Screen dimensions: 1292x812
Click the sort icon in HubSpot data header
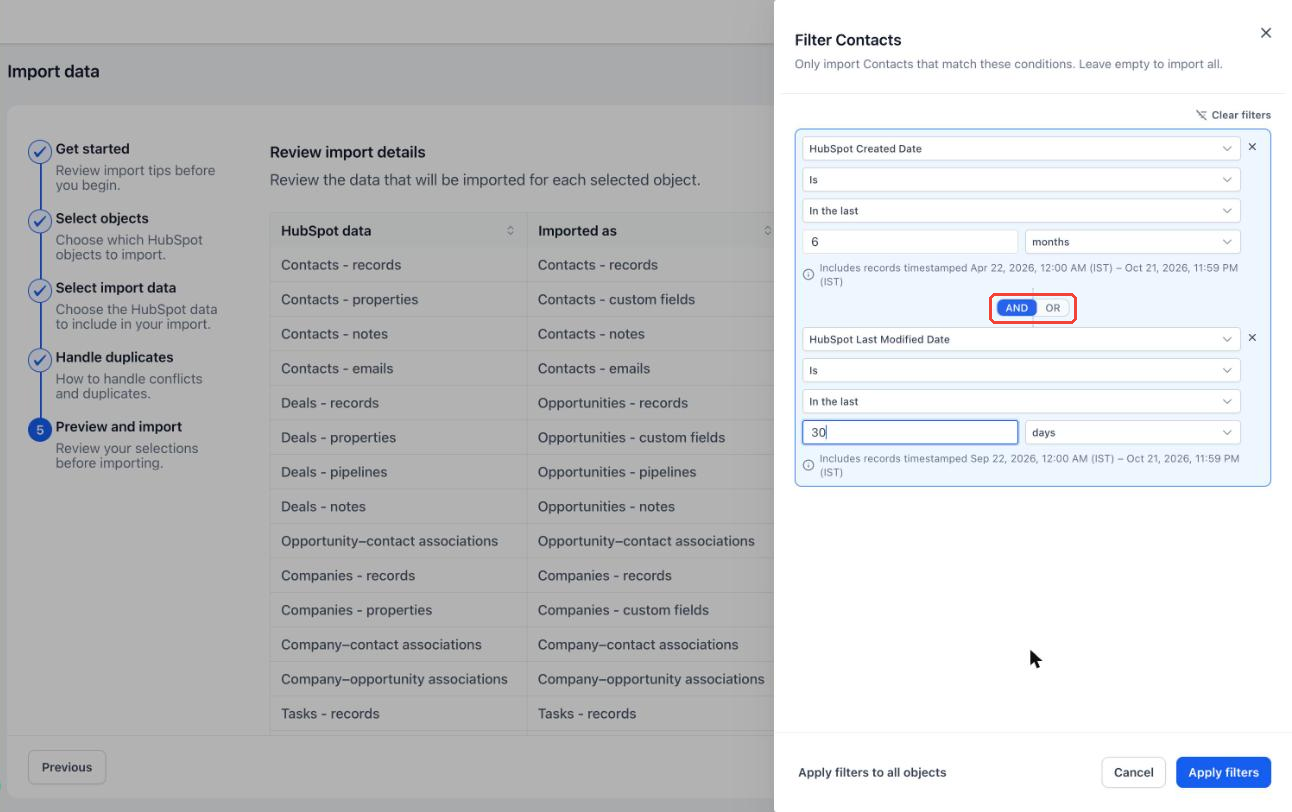click(x=510, y=231)
